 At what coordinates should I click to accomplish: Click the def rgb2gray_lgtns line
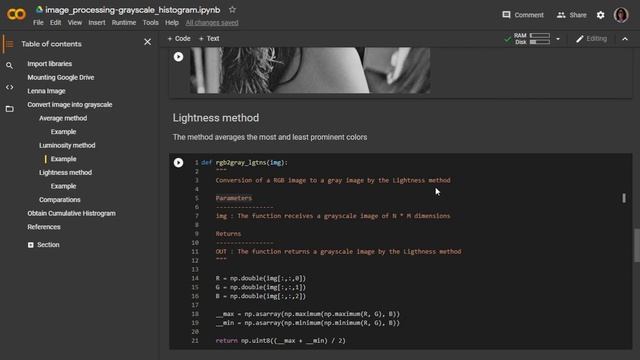click(x=244, y=162)
